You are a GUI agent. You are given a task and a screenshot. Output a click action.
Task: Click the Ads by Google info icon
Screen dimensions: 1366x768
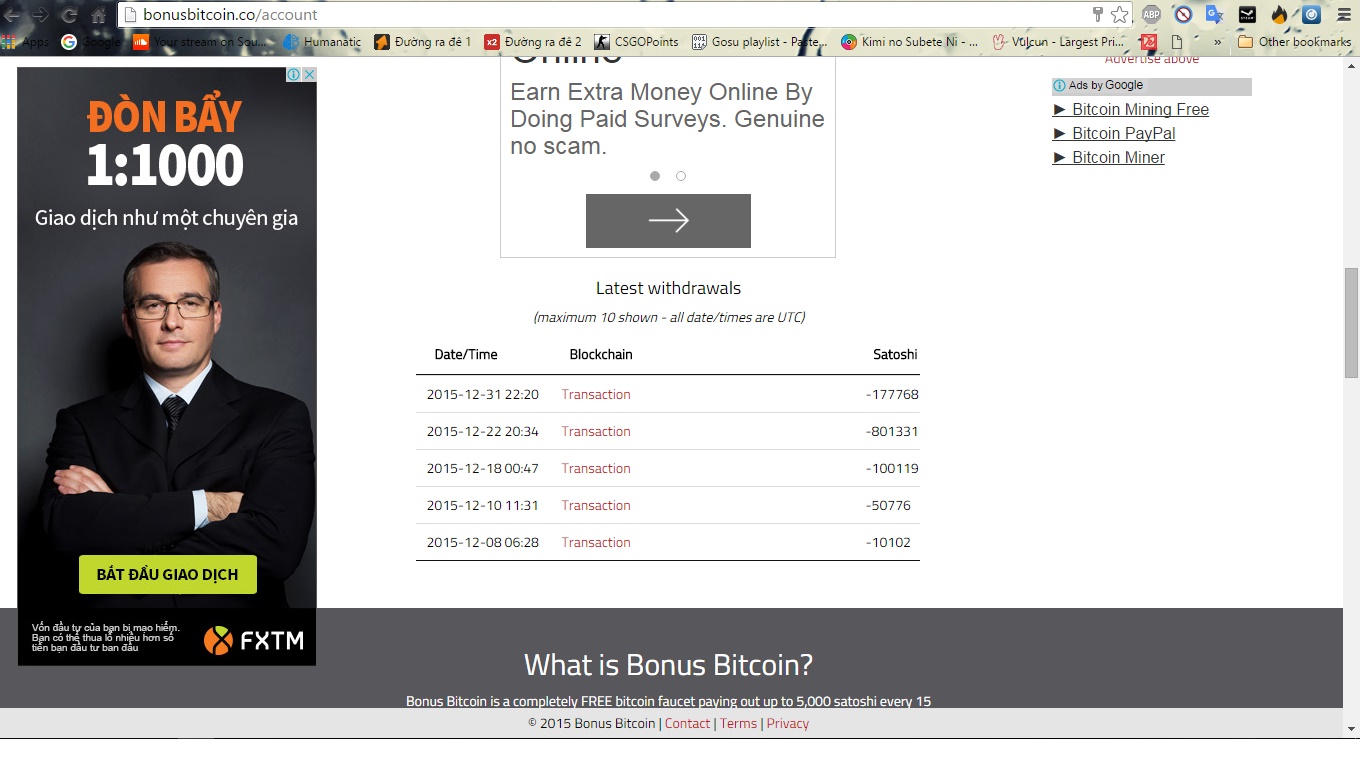coord(1060,86)
